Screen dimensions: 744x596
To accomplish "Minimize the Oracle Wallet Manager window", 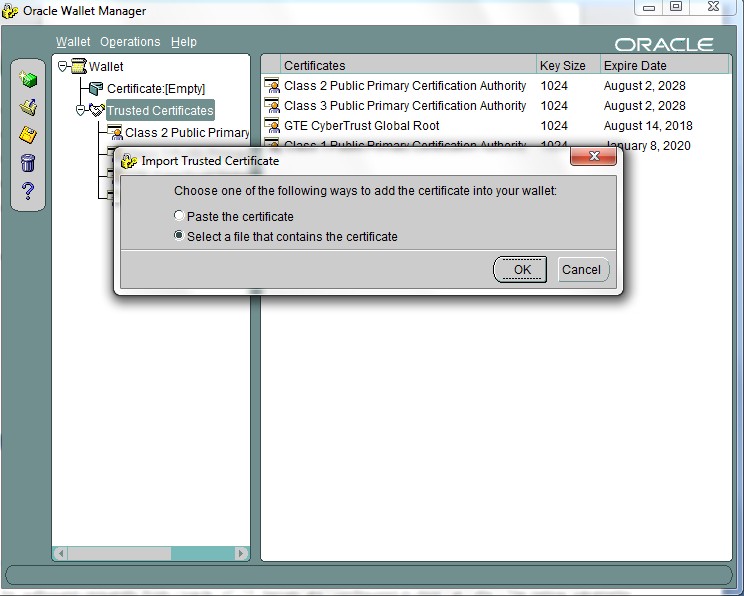I will coord(649,7).
